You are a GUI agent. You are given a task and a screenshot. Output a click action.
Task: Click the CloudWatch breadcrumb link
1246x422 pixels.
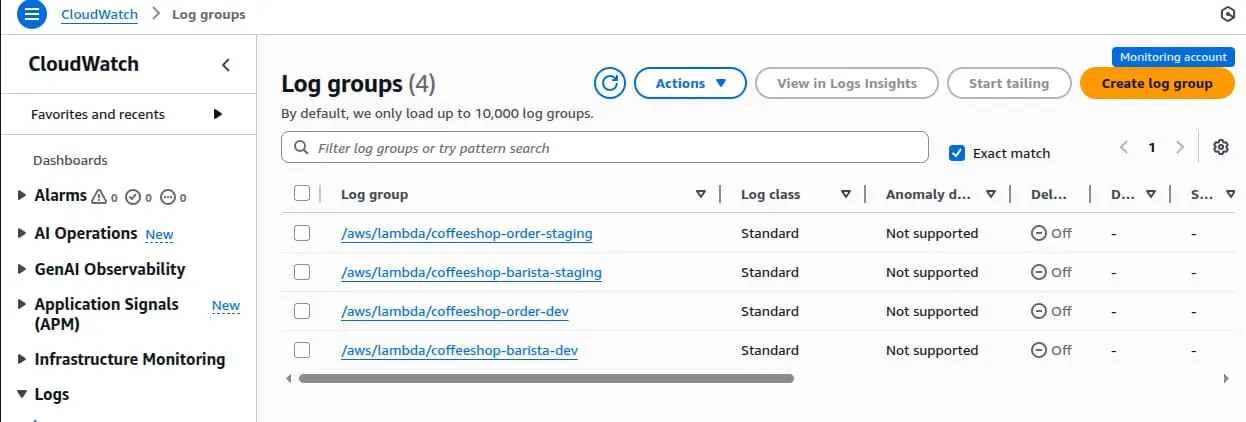[x=99, y=15]
